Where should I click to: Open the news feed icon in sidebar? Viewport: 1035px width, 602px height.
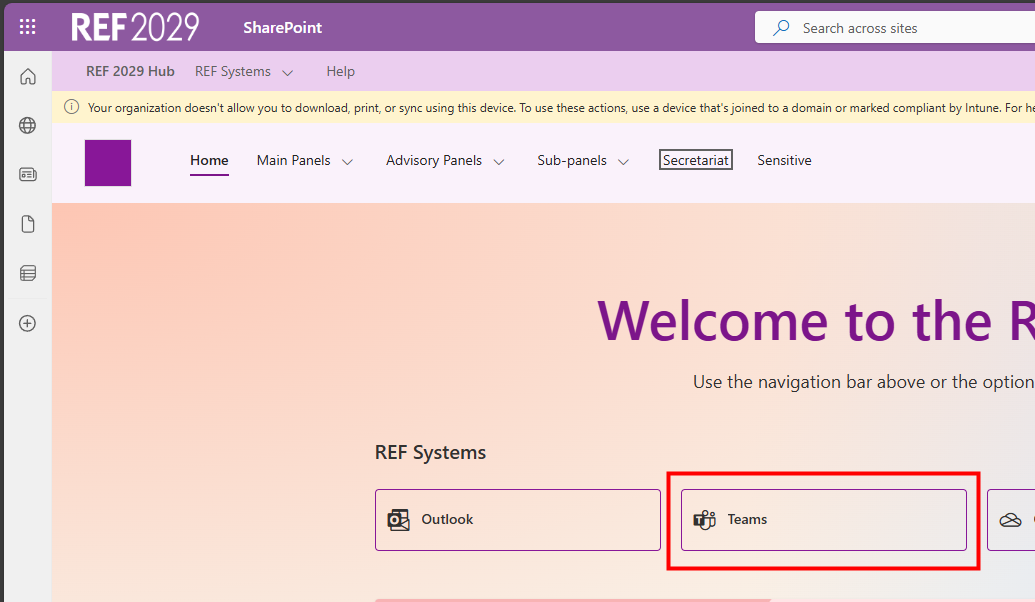tap(28, 174)
